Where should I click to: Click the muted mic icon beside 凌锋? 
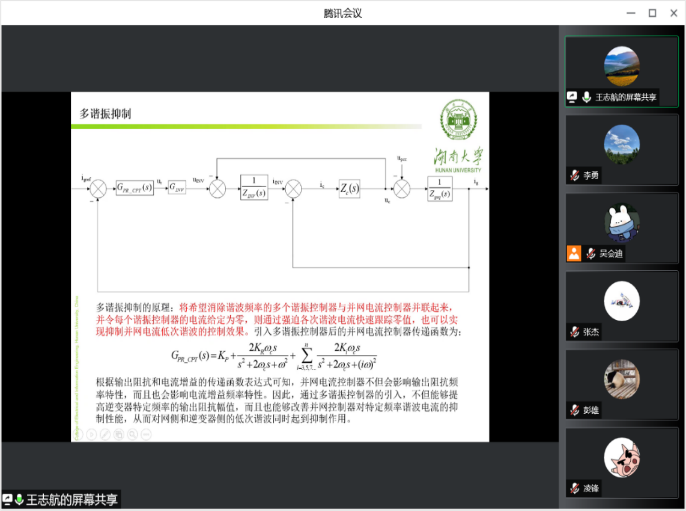pos(575,488)
